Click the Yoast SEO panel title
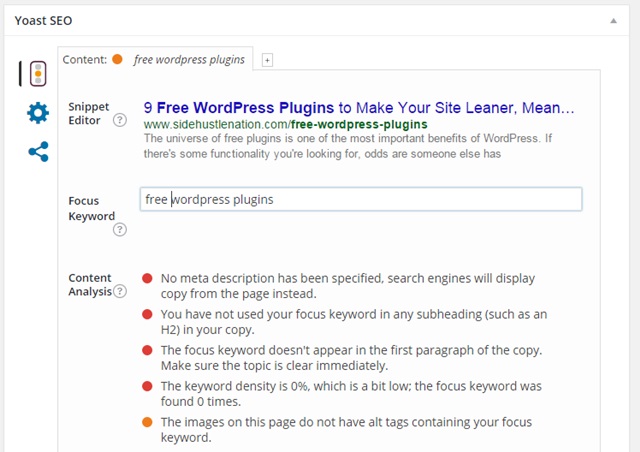This screenshot has height=452, width=640. 43,20
